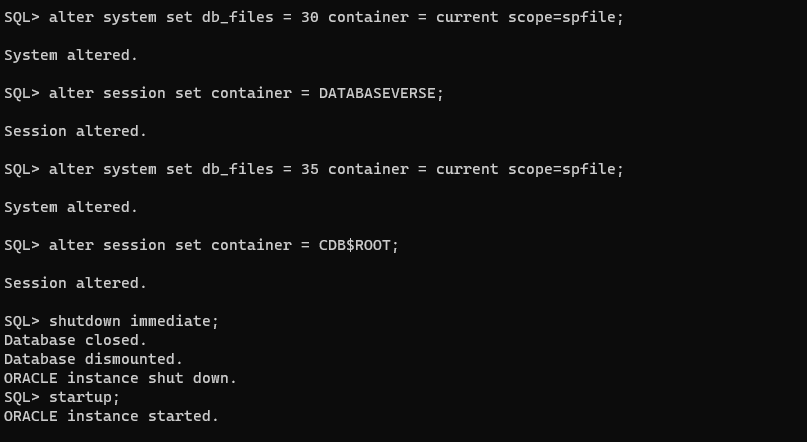Click the 'ORACLE instance shut down.' message
Viewport: 807px width, 442px height.
tap(120, 378)
